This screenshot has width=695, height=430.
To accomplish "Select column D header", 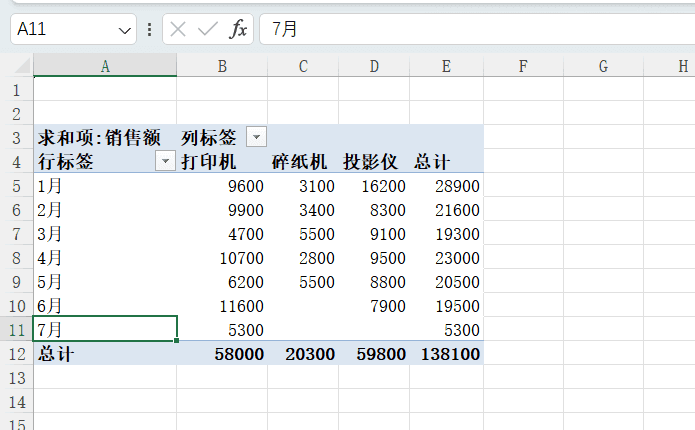I will [374, 66].
